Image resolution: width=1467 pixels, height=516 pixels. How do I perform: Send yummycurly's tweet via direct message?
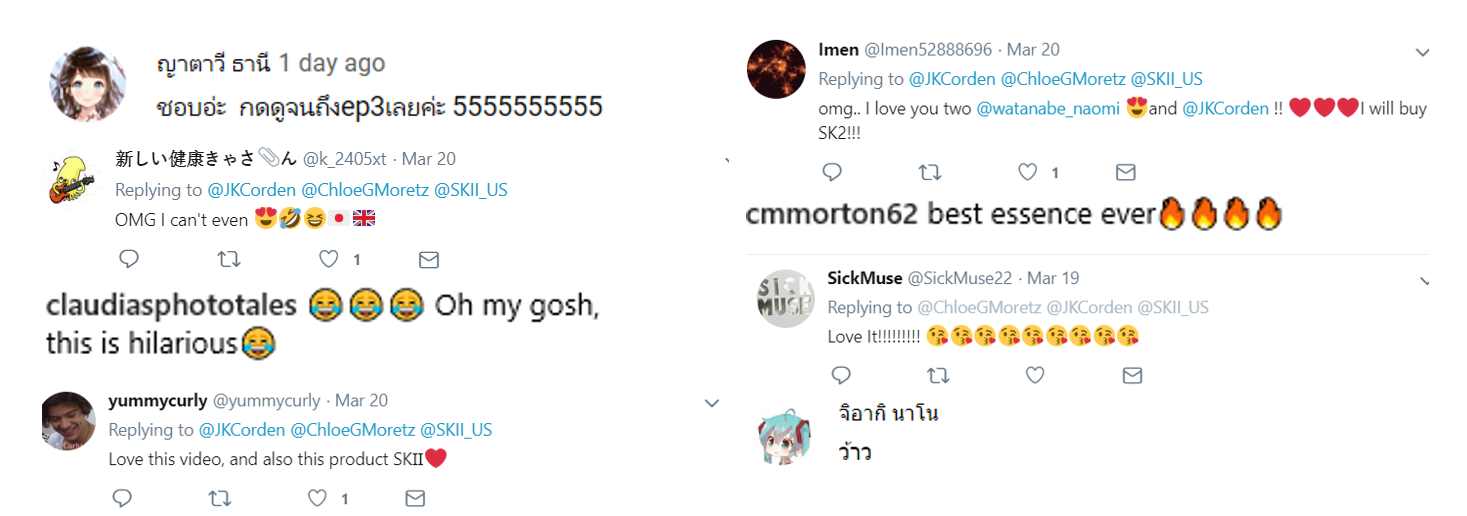[x=415, y=498]
